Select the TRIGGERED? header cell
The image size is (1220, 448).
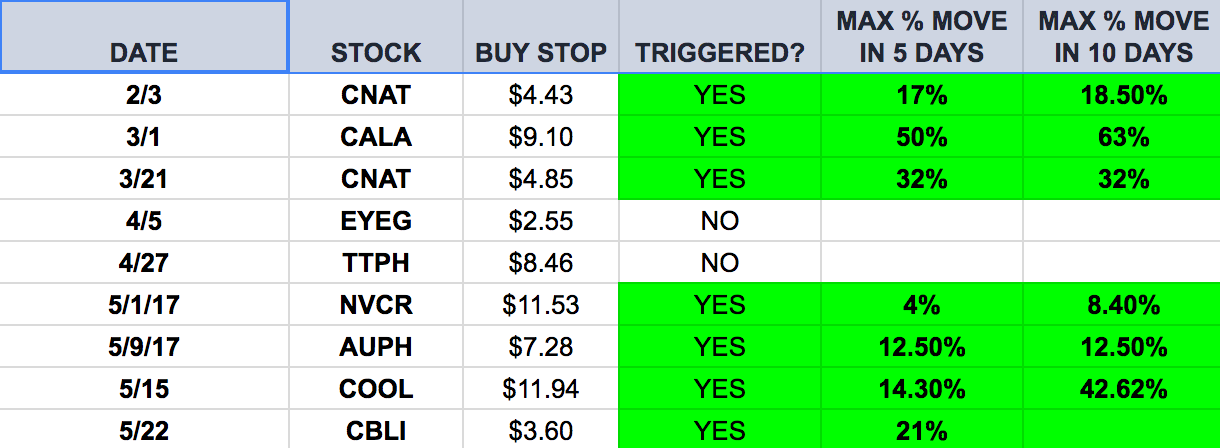pos(720,36)
